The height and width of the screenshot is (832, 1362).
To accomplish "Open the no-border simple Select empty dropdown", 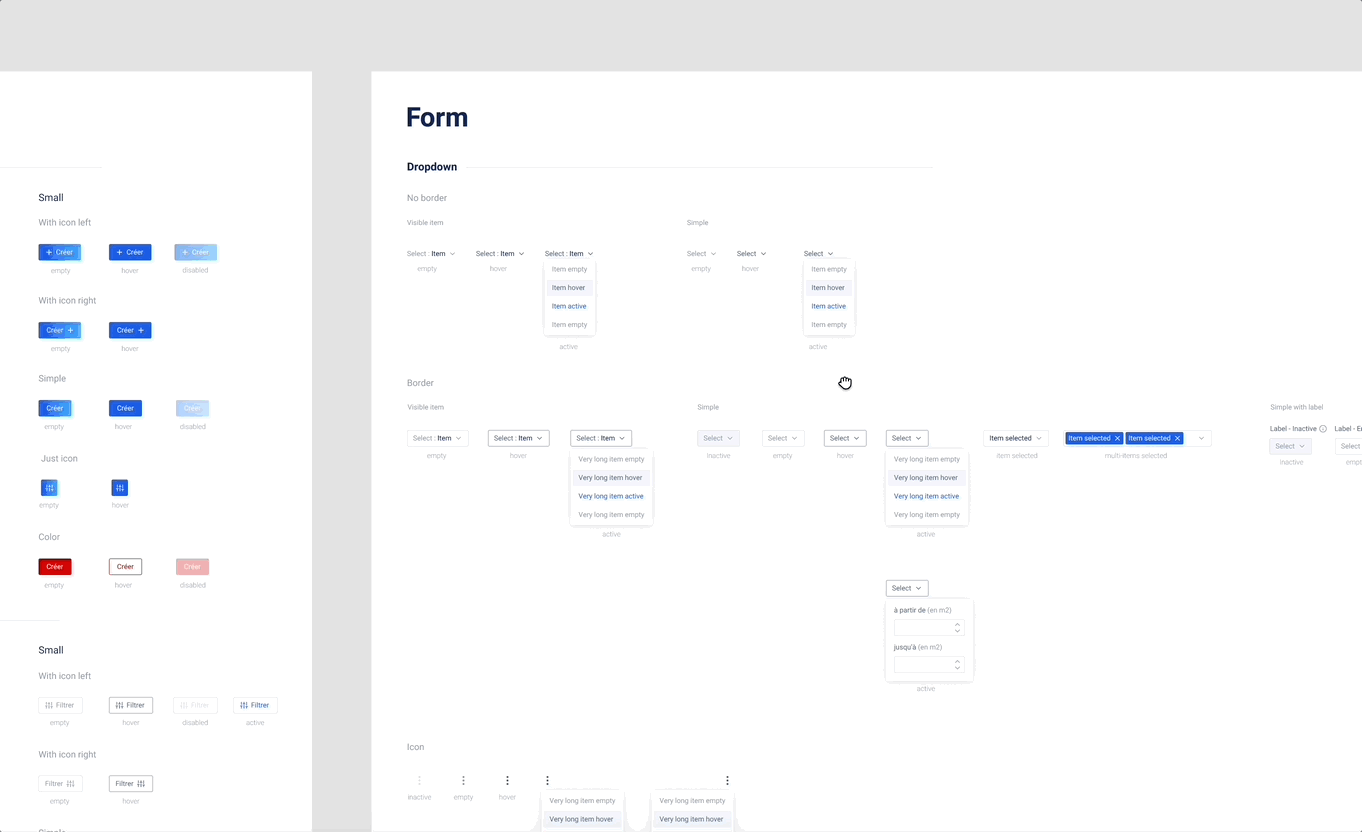I will click(x=702, y=254).
